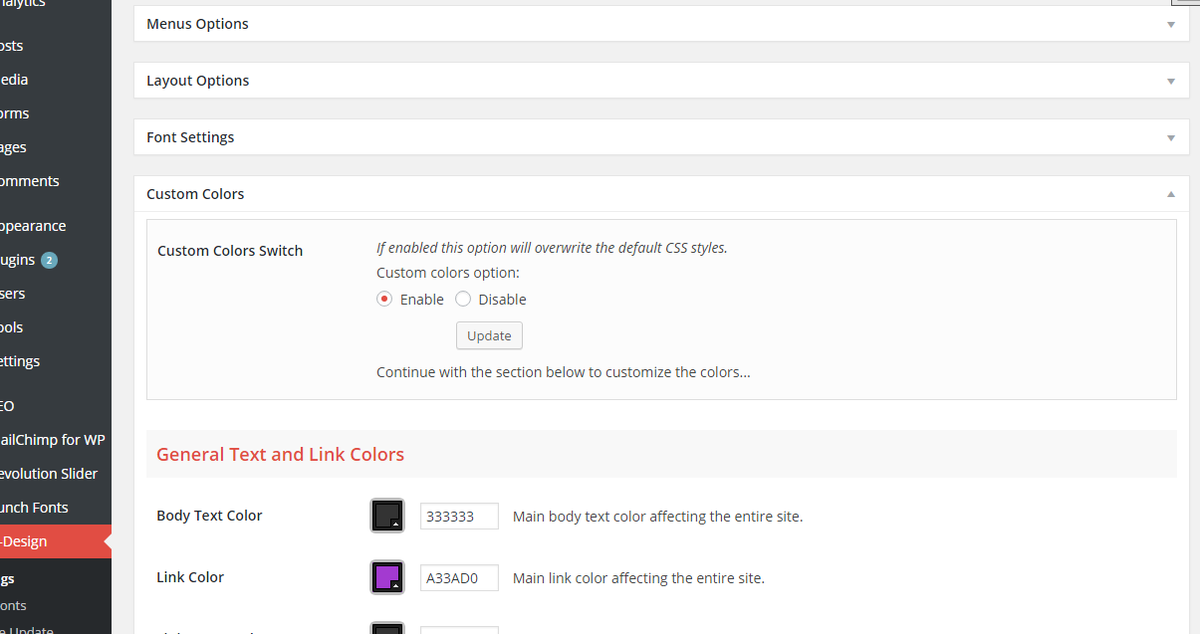The height and width of the screenshot is (634, 1200).
Task: Click the Custom Colors panel title
Action: 195,194
